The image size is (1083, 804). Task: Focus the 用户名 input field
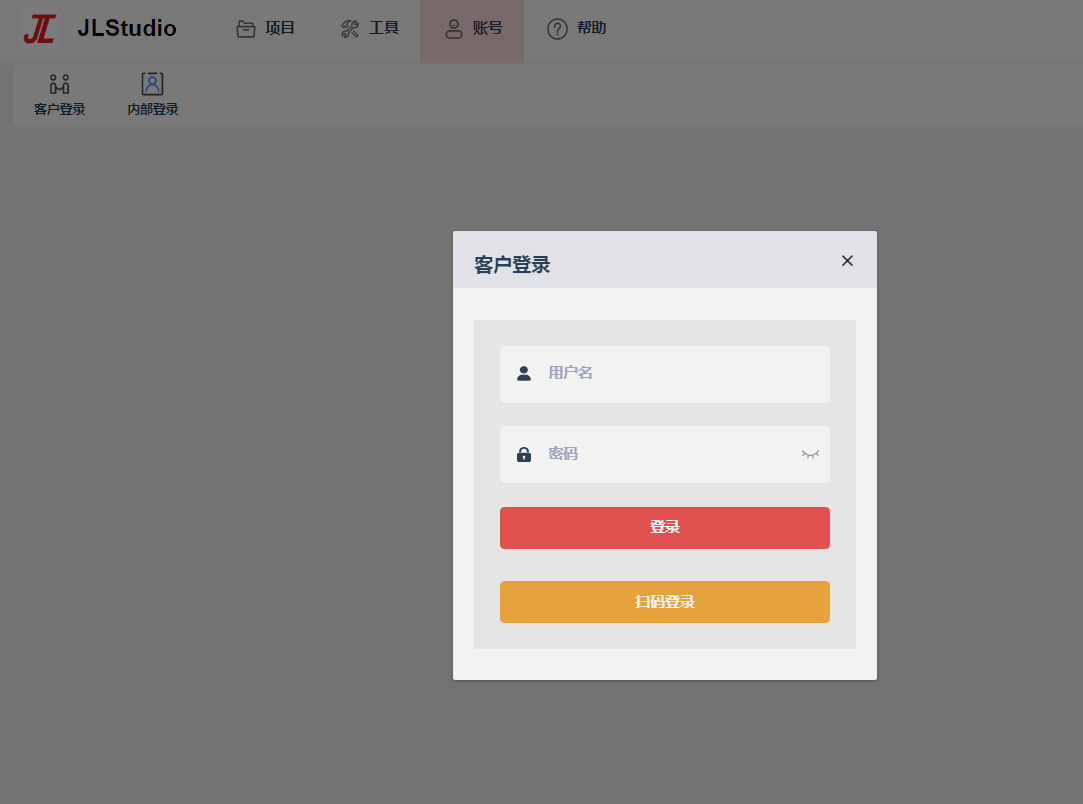pyautogui.click(x=664, y=374)
